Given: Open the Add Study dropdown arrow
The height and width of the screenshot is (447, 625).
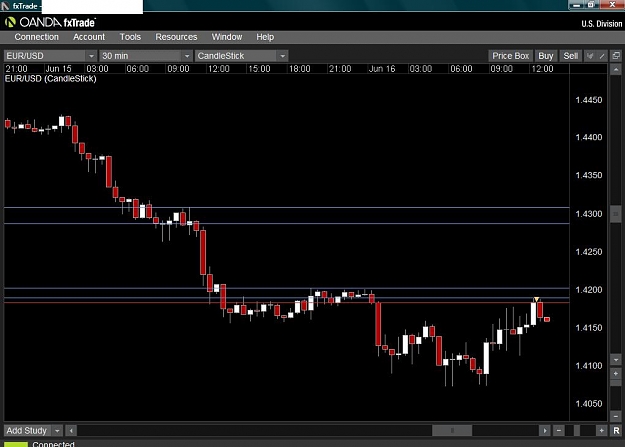Looking at the screenshot, I should [x=57, y=431].
